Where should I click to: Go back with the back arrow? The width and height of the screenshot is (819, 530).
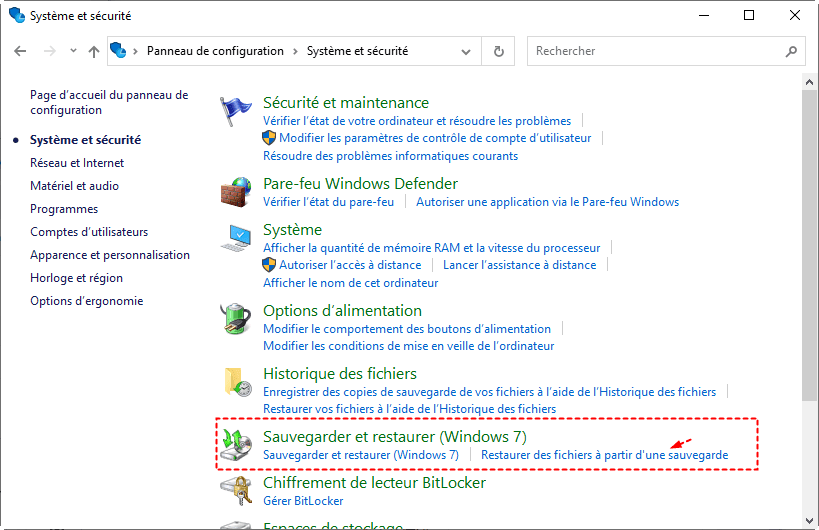tap(20, 51)
